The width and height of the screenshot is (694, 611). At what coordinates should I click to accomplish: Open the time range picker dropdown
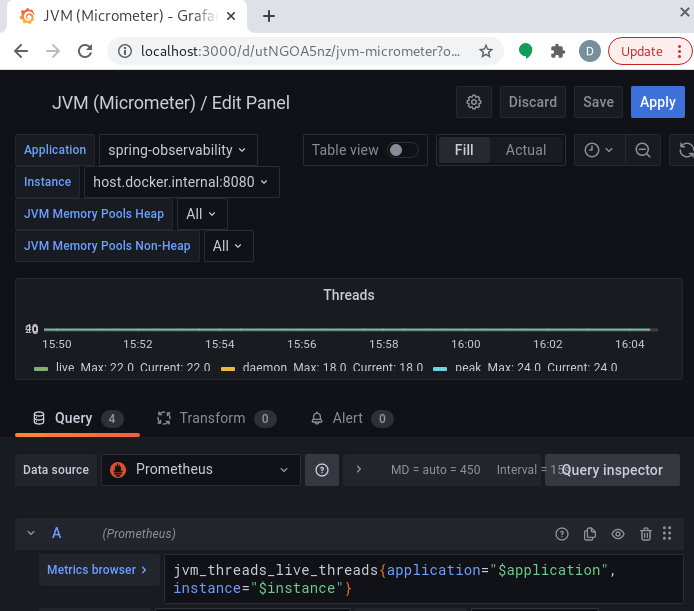pos(599,150)
